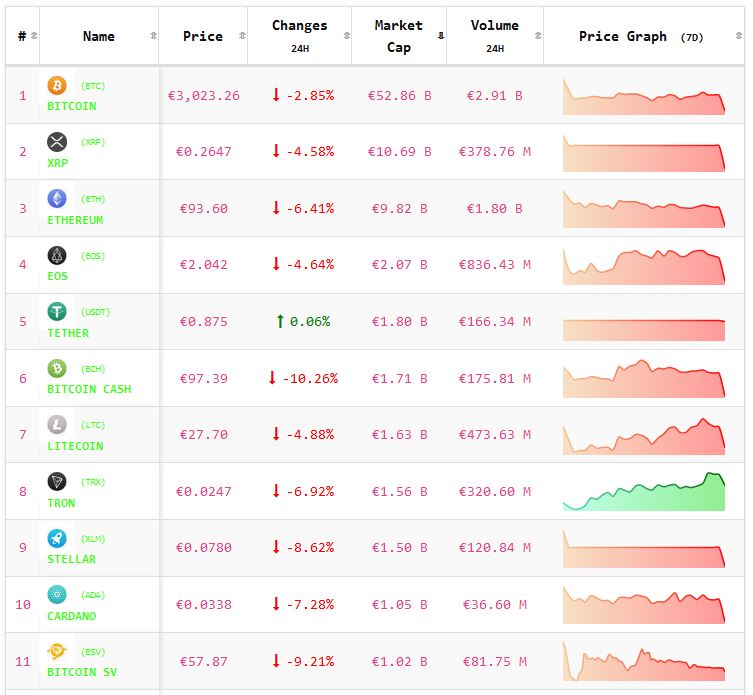Click the Ethereum diamond logo icon
Screen dimensions: 753x695
[57, 199]
